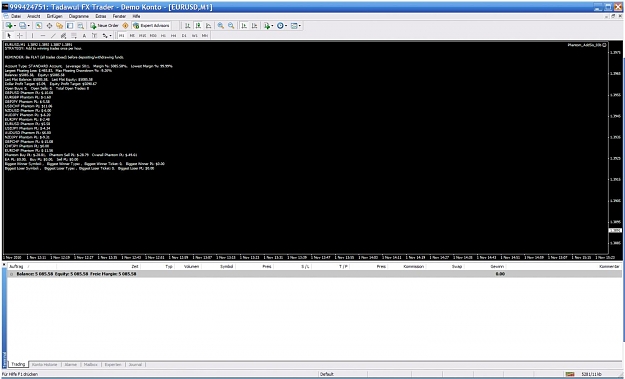Sort by the Symbol column header
This screenshot has width=625, height=379.
tap(226, 266)
